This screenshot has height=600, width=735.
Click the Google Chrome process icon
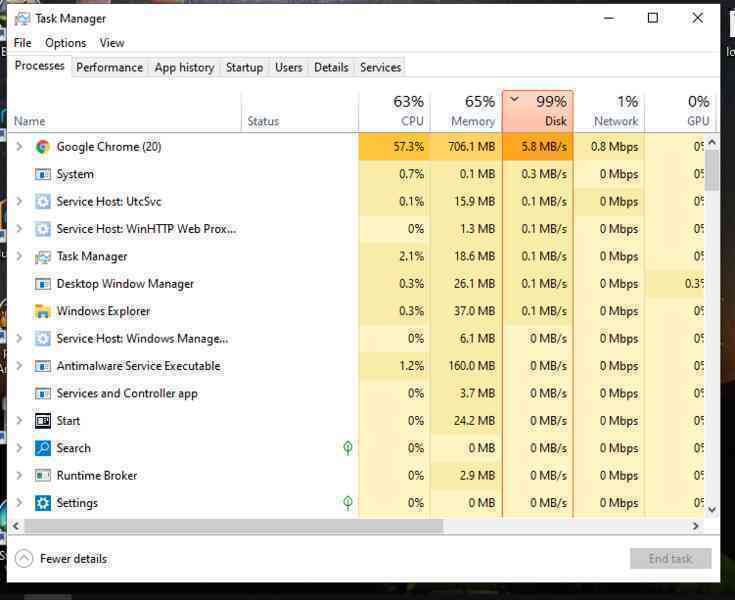pos(43,147)
